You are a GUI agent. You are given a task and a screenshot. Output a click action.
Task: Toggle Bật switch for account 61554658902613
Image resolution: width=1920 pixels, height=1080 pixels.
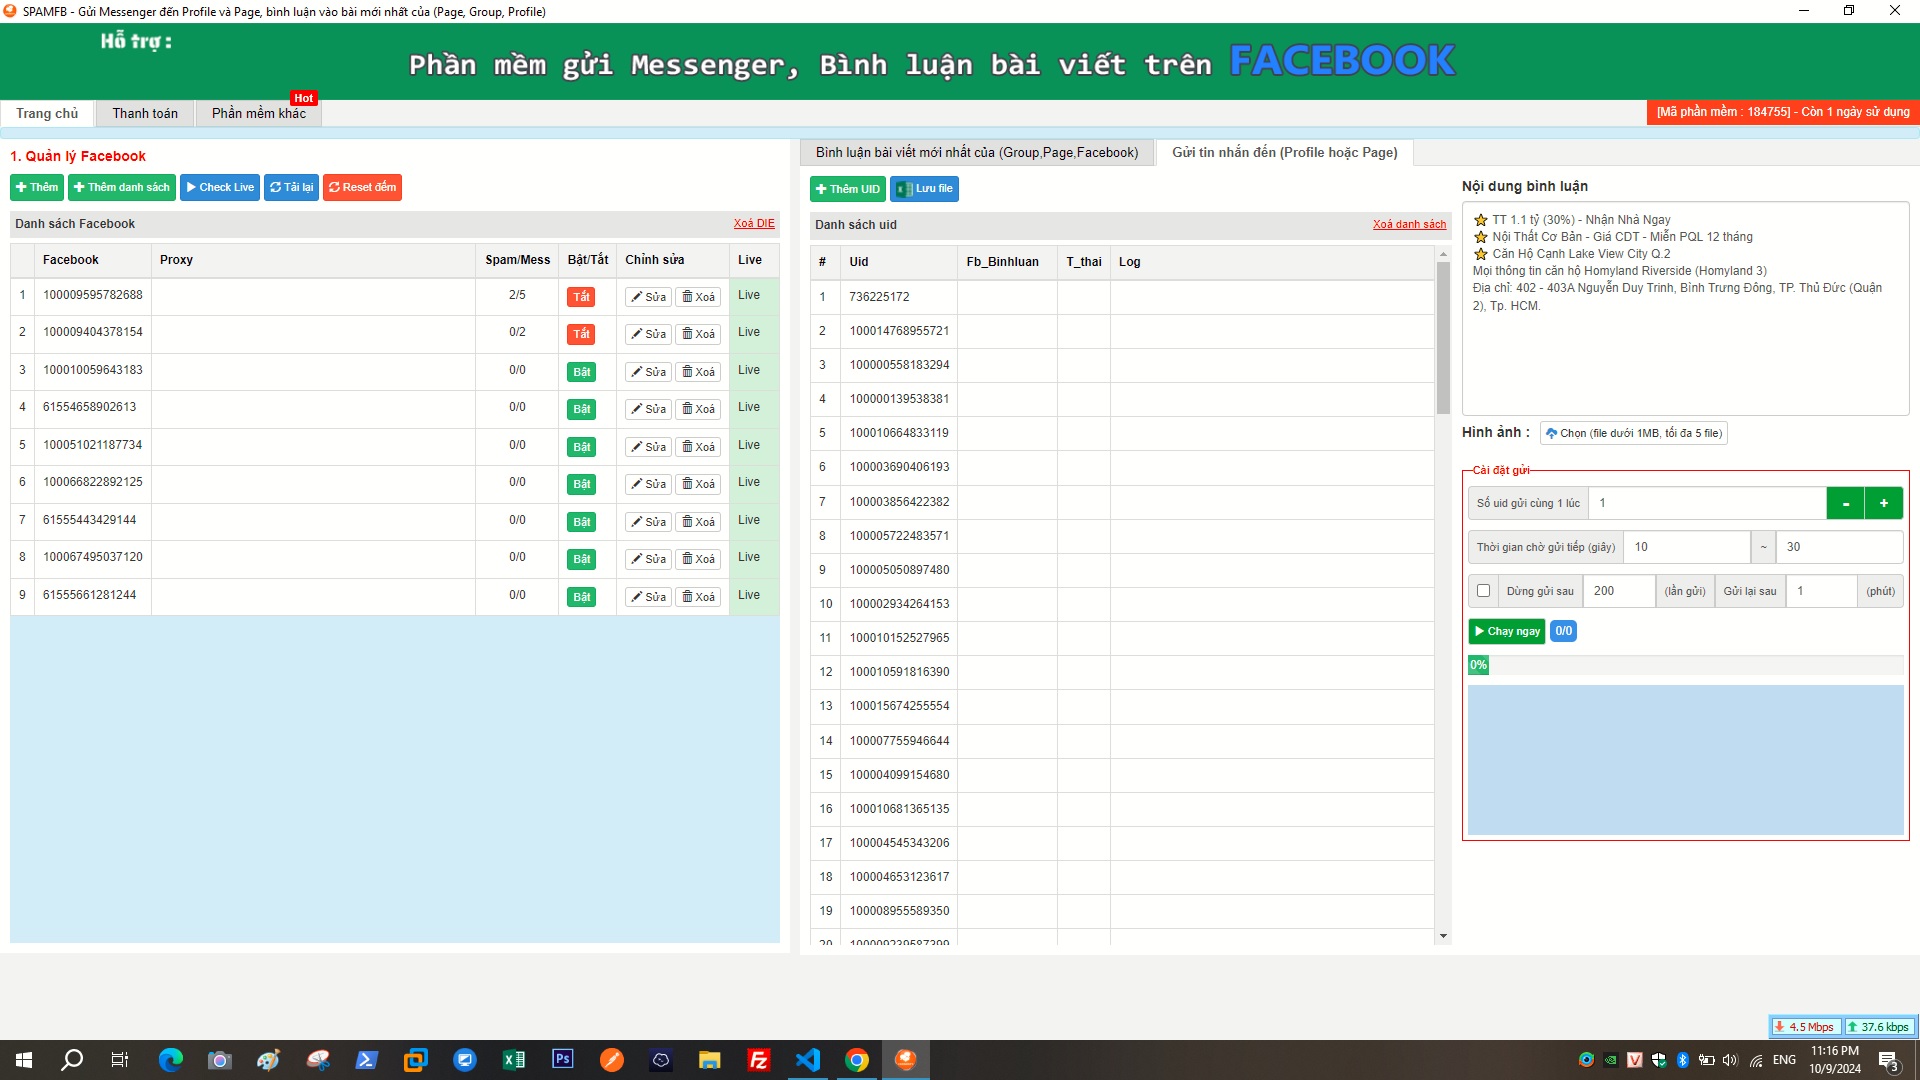(x=581, y=409)
